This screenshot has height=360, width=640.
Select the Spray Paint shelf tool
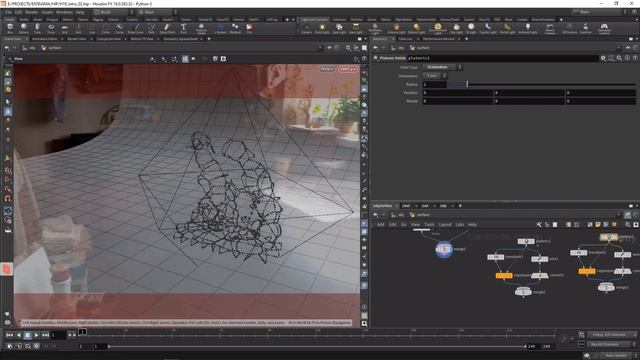[x=167, y=28]
